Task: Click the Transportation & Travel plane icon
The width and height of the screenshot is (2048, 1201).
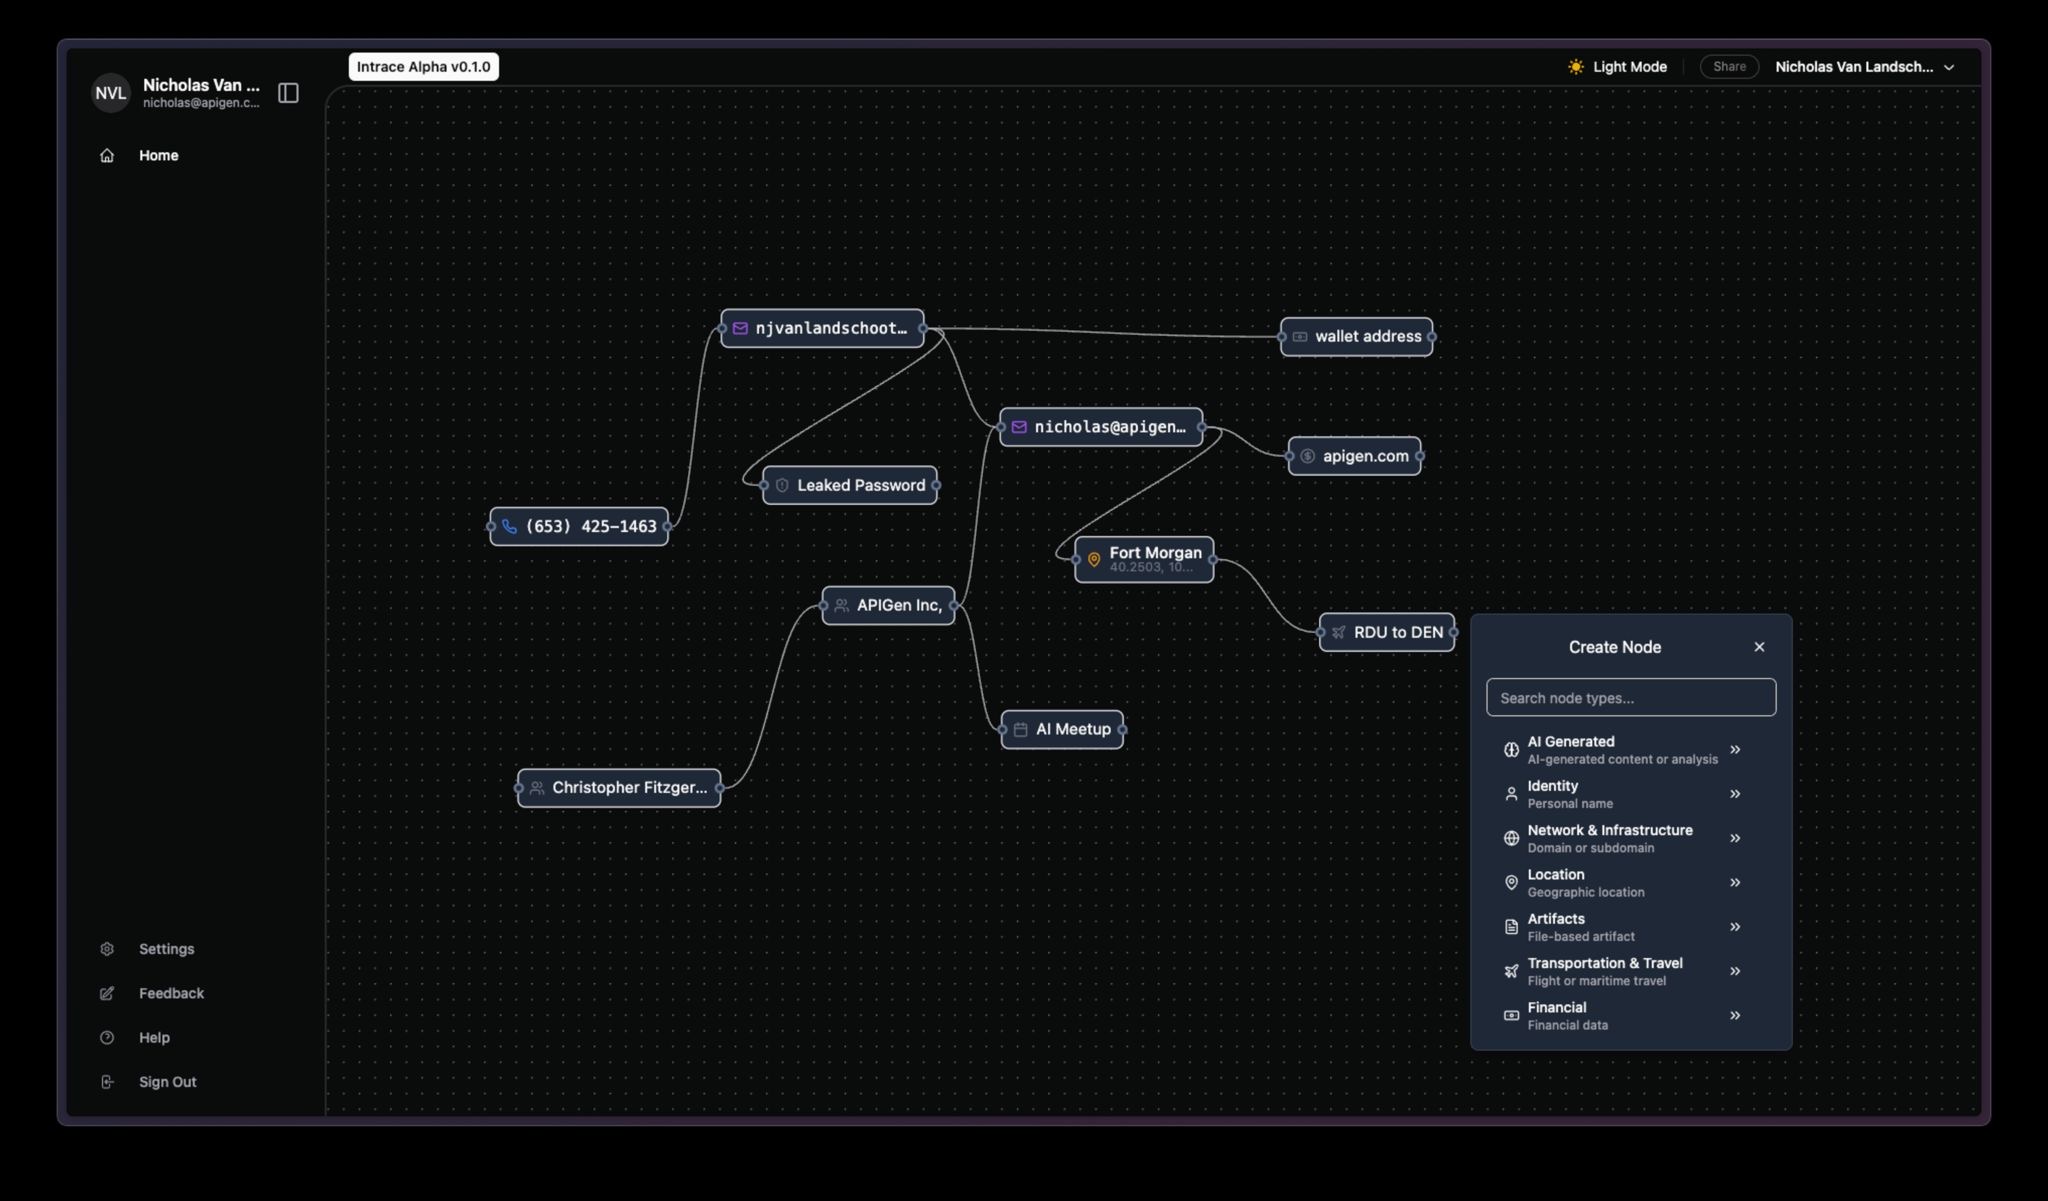Action: click(1511, 971)
